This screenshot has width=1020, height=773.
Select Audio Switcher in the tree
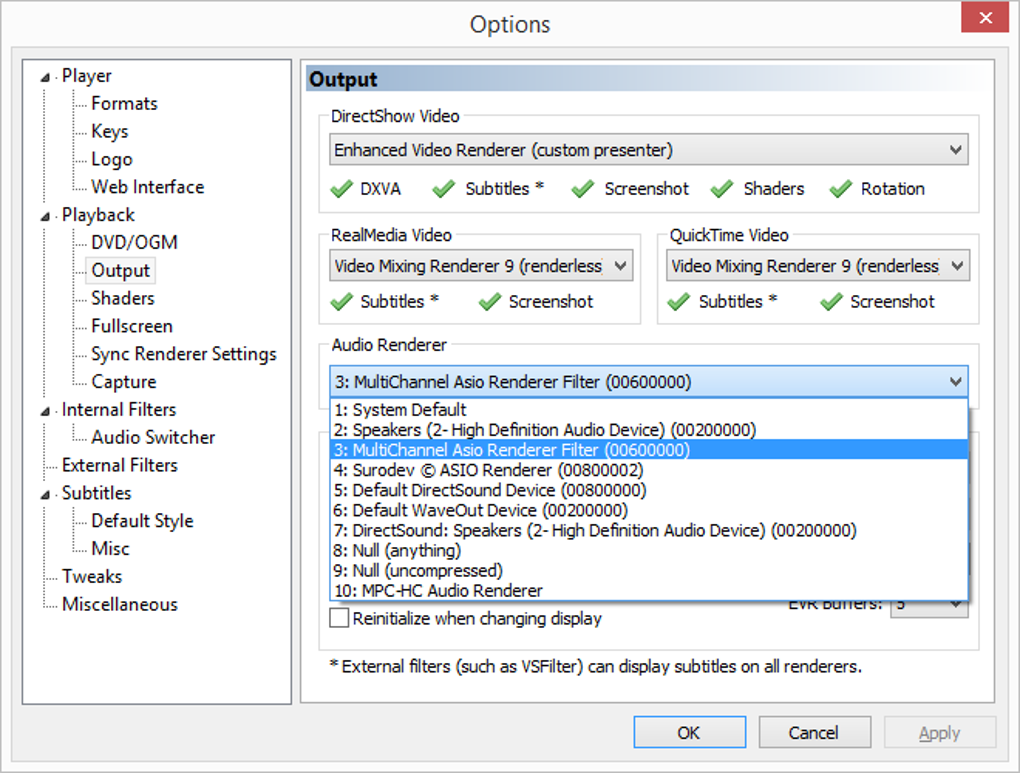coord(153,437)
